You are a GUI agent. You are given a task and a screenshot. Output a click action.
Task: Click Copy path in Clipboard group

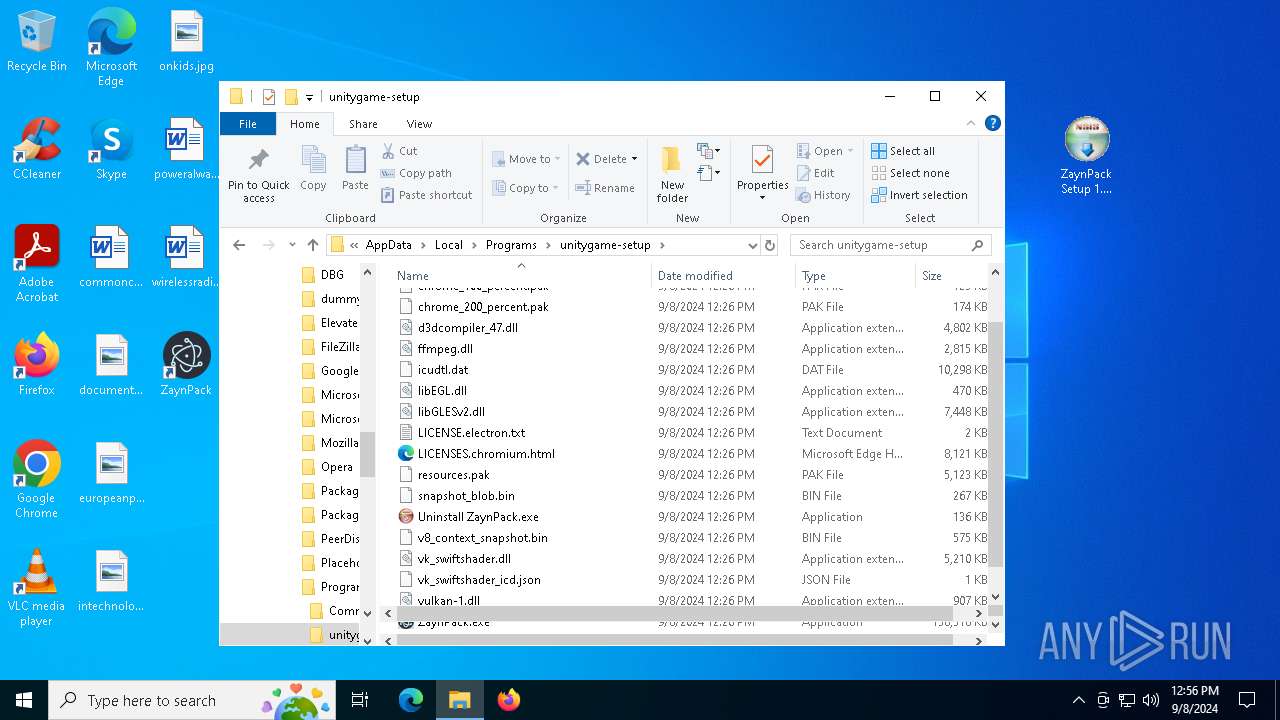[416, 173]
